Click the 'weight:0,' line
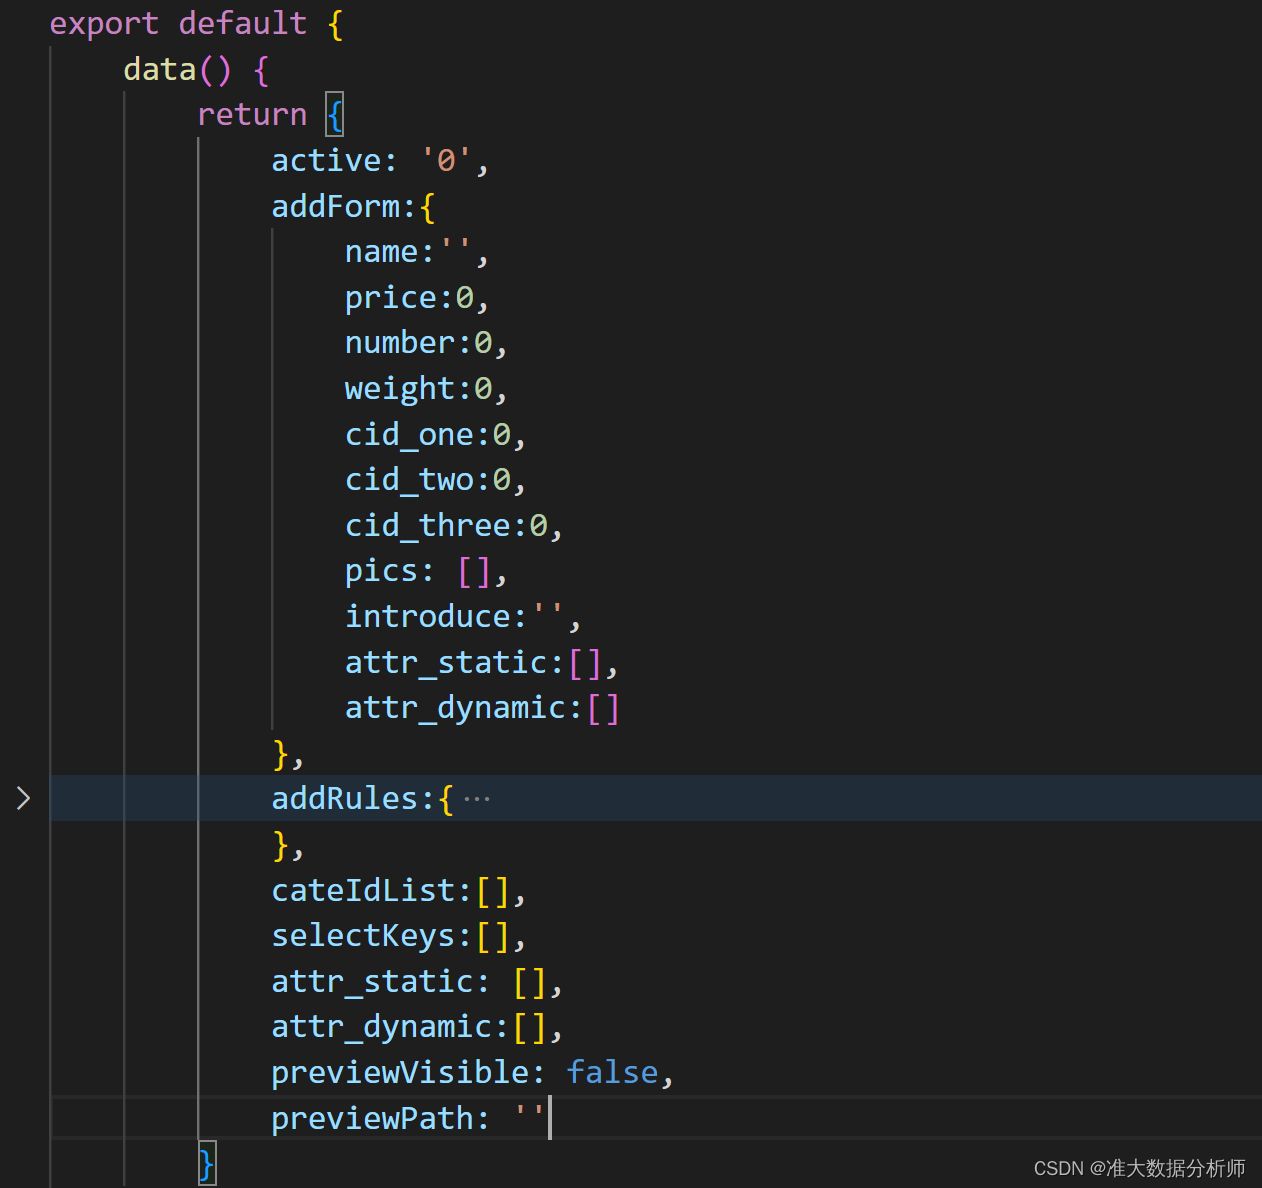 427,388
